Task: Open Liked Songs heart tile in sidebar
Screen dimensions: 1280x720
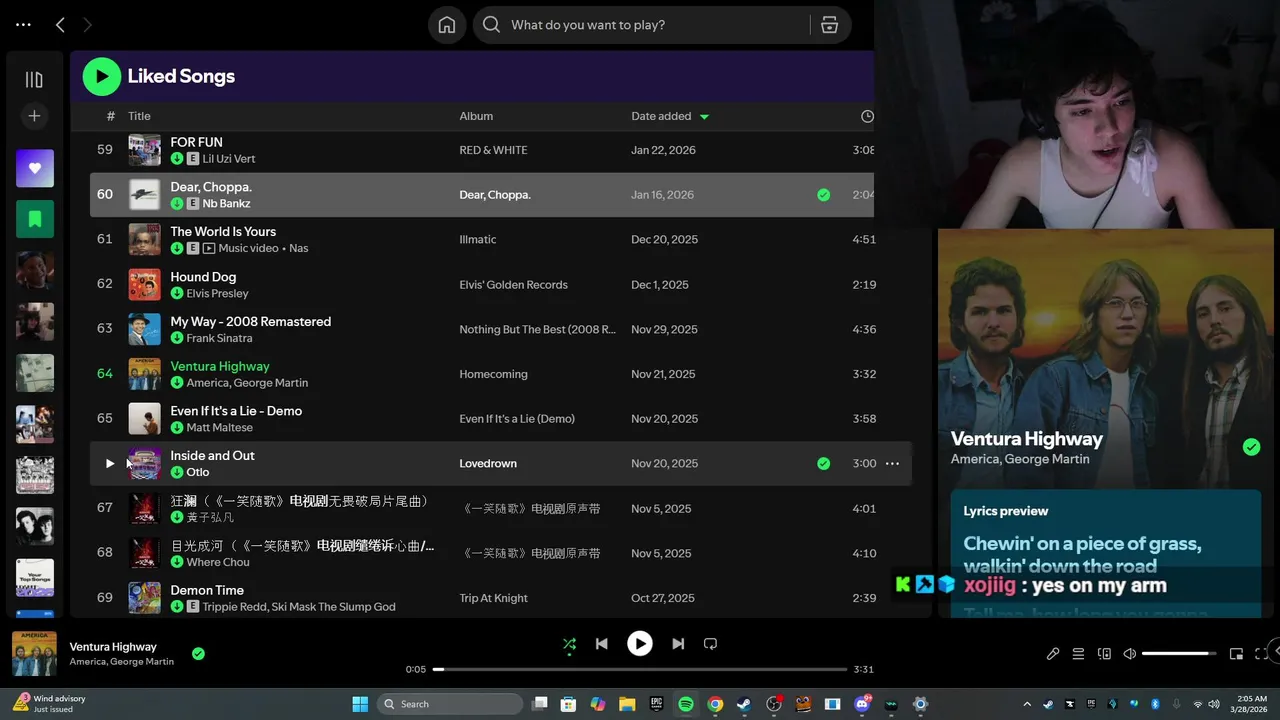Action: (35, 168)
